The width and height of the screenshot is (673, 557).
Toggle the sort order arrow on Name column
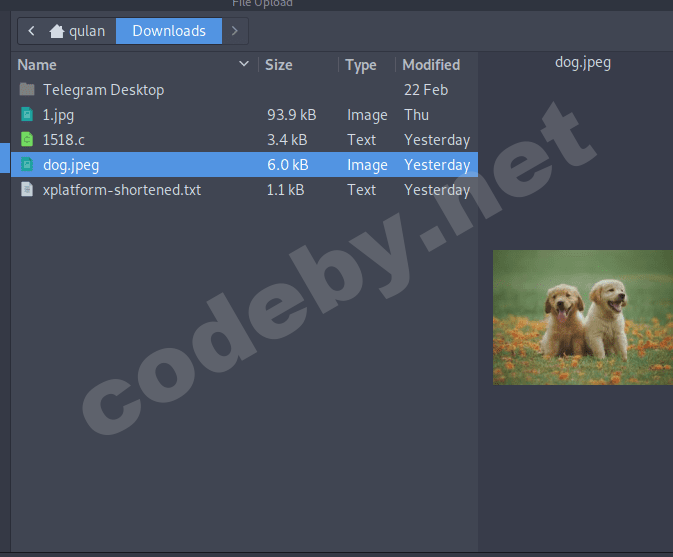(244, 64)
